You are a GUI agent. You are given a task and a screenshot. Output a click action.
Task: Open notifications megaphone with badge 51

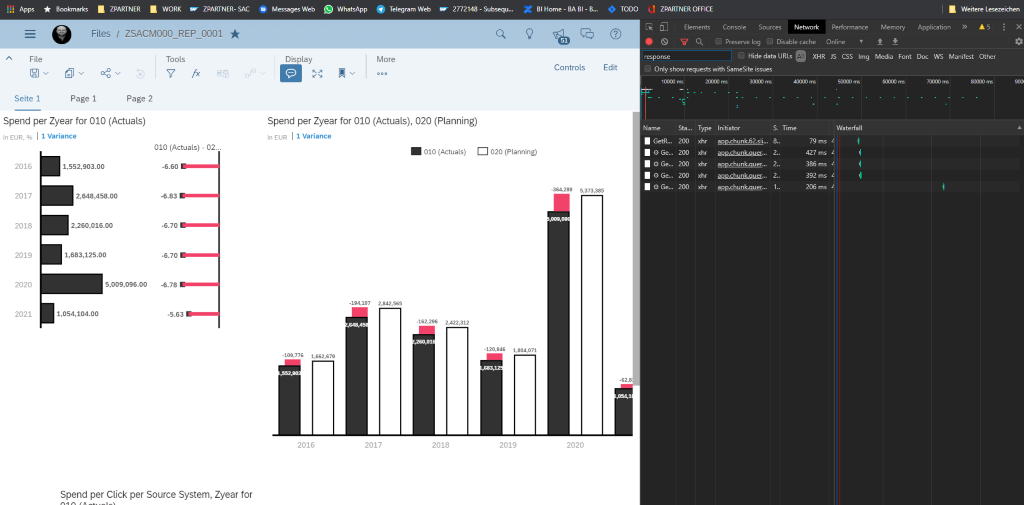(559, 35)
